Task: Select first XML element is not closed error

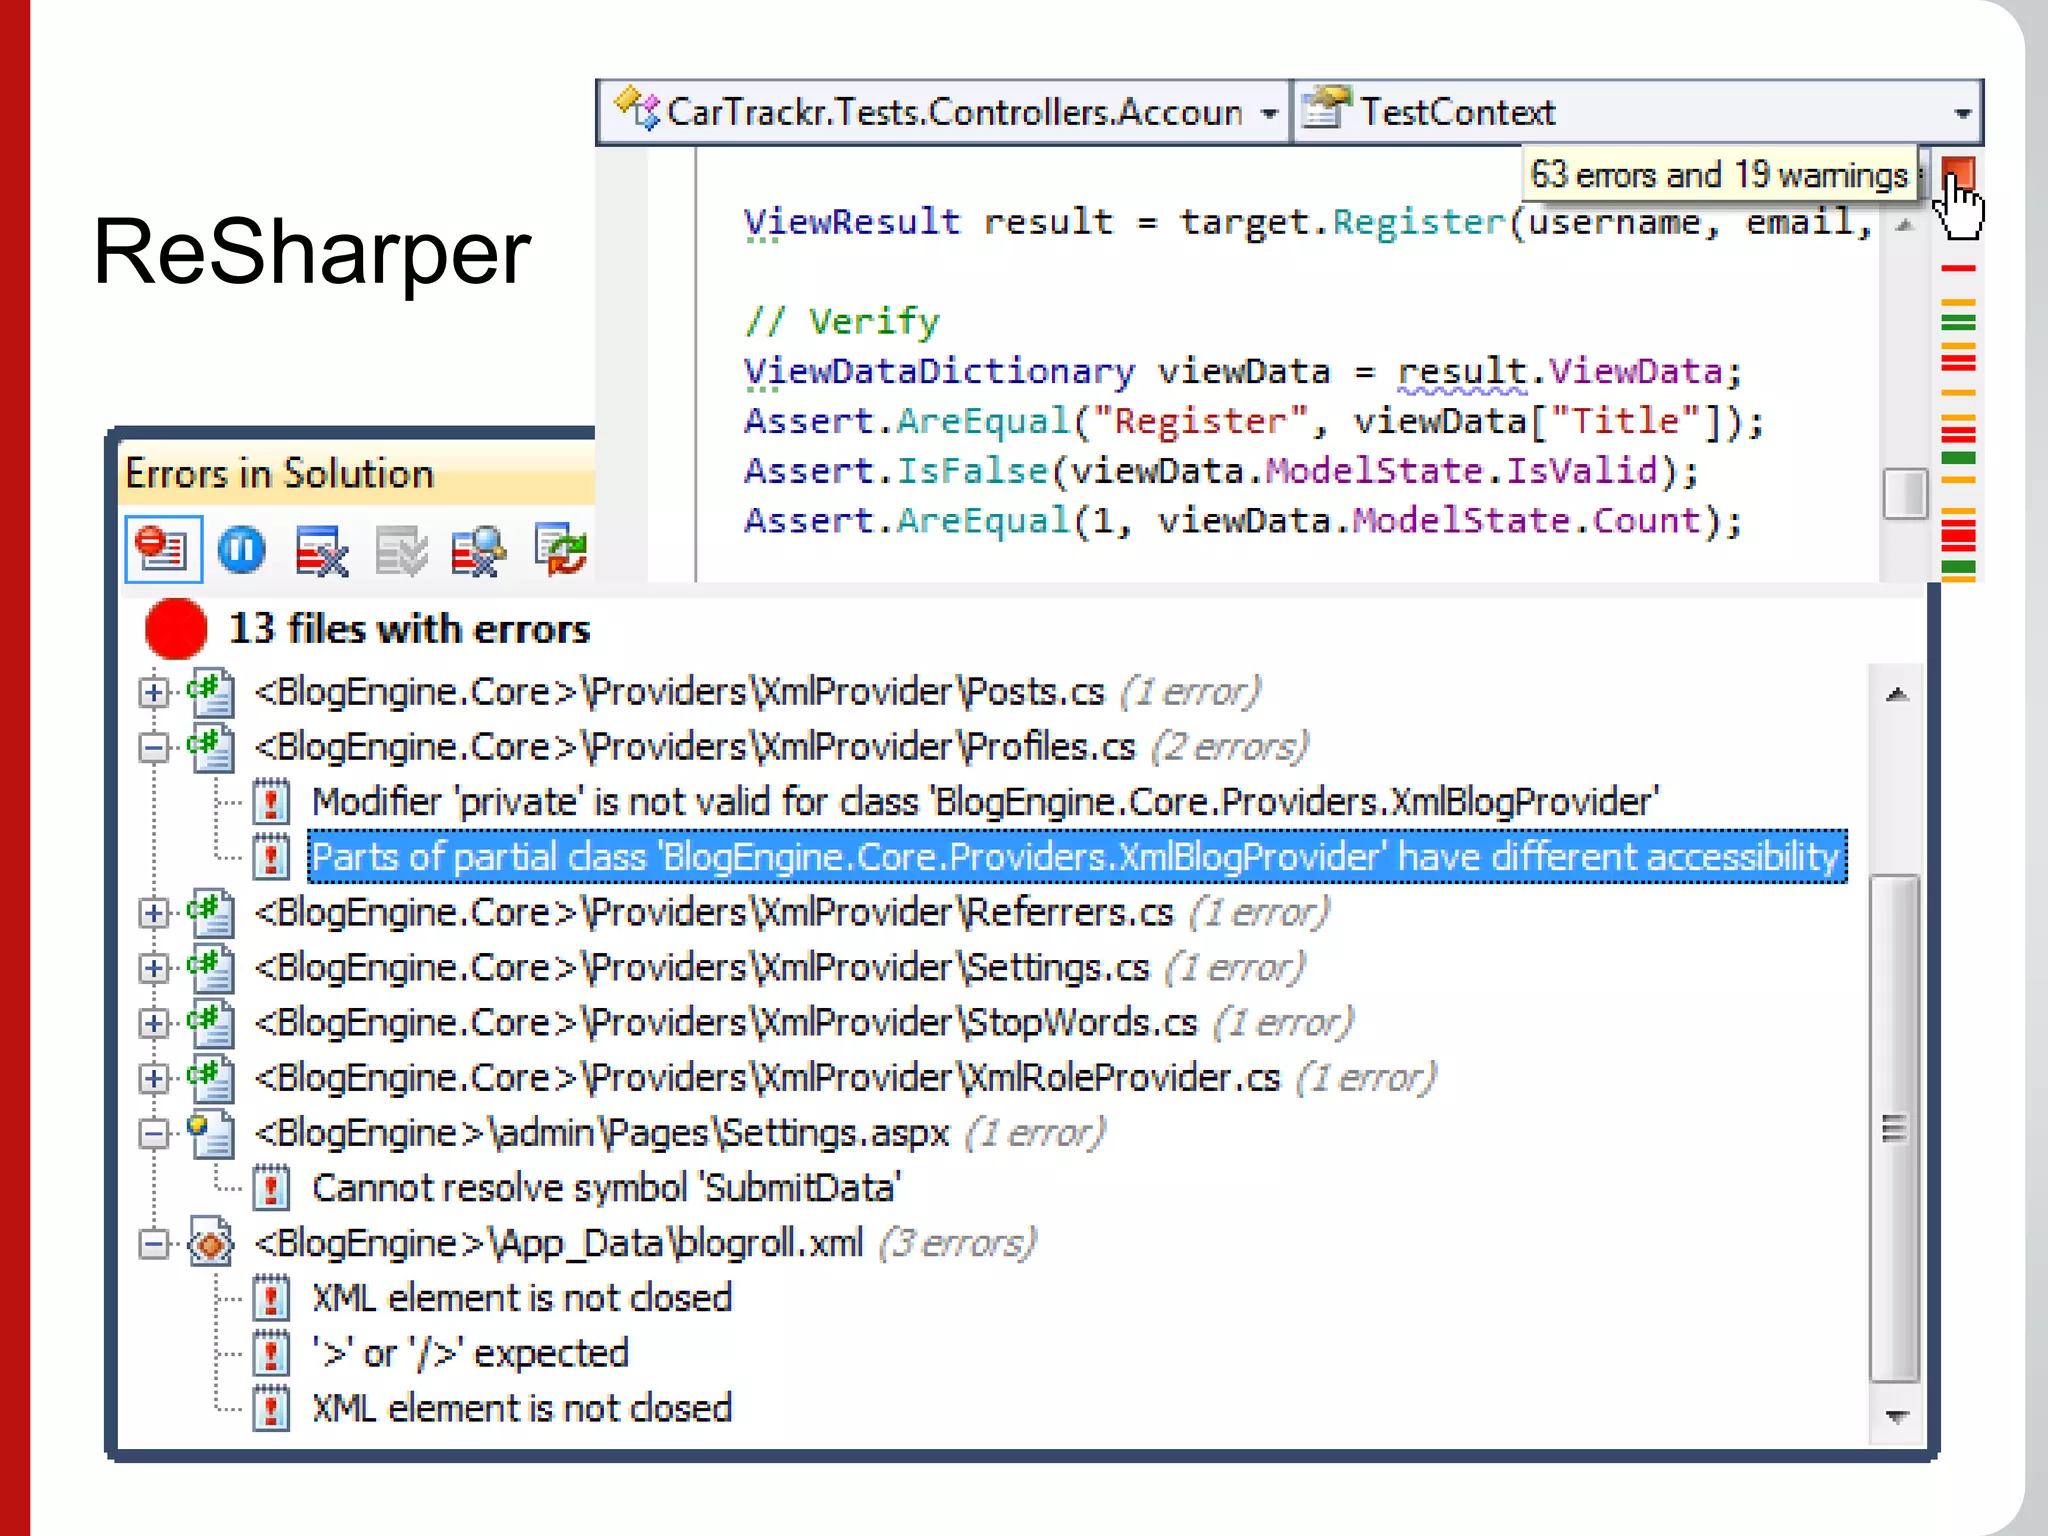Action: tap(522, 1298)
